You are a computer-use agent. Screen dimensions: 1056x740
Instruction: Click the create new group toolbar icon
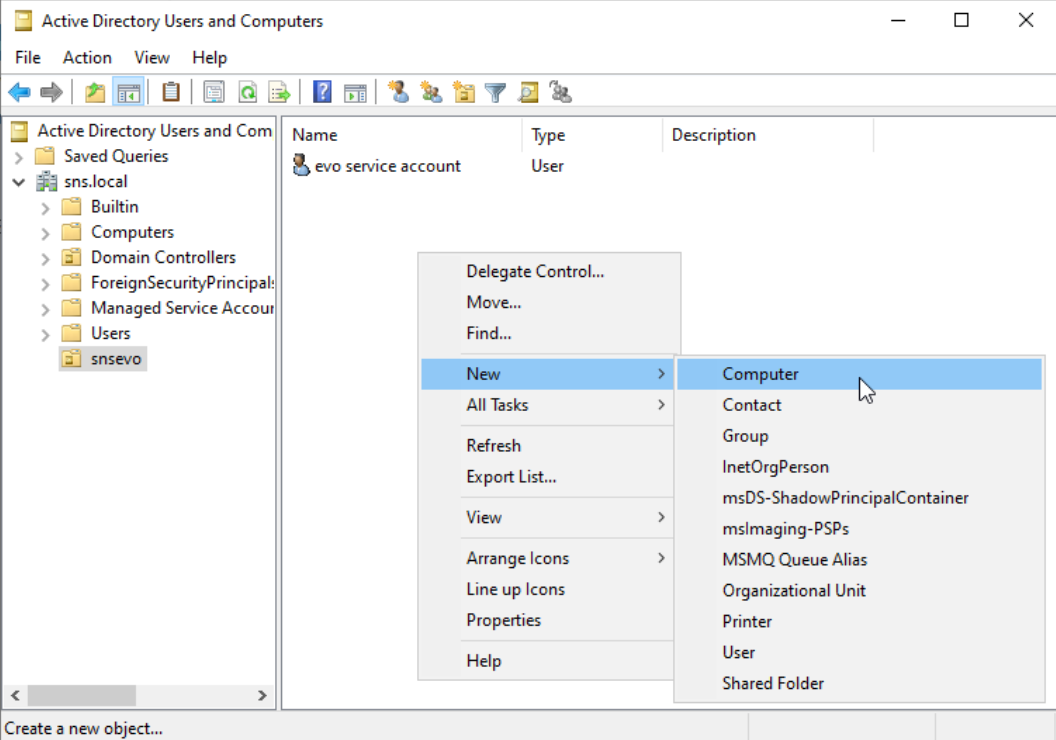[431, 92]
